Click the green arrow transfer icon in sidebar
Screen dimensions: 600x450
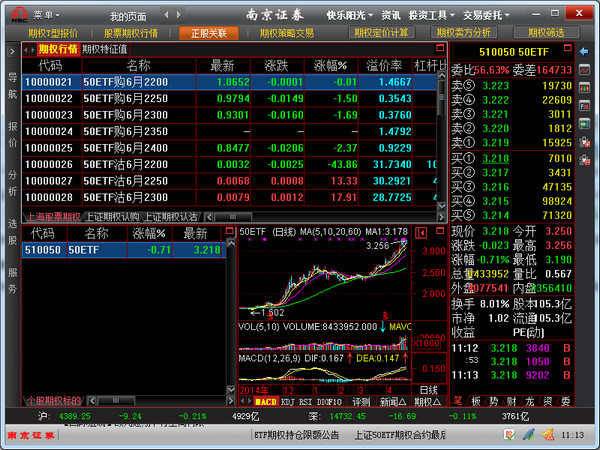coord(584,124)
